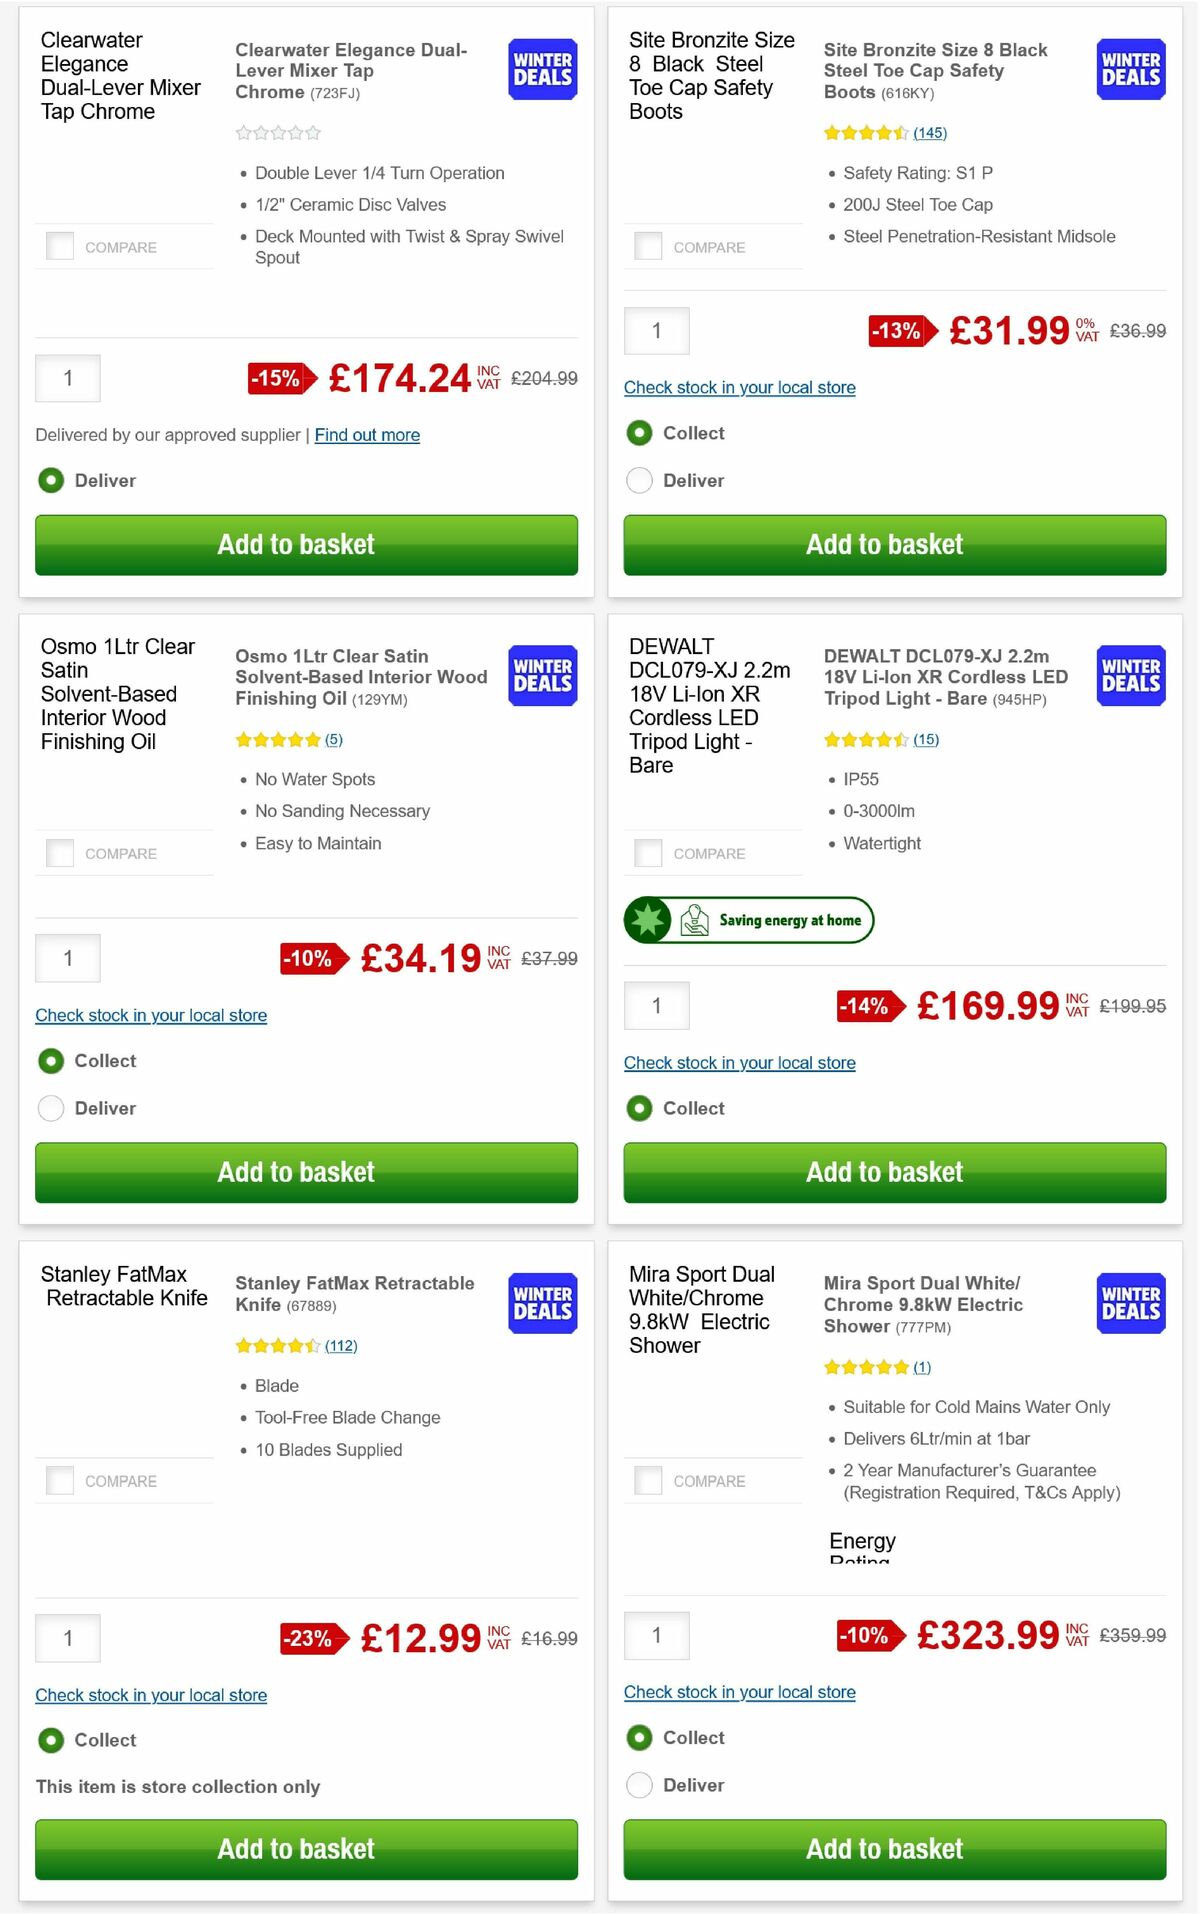Select Deliver for the Osmo wood oil
1200x1914 pixels.
tap(51, 1108)
